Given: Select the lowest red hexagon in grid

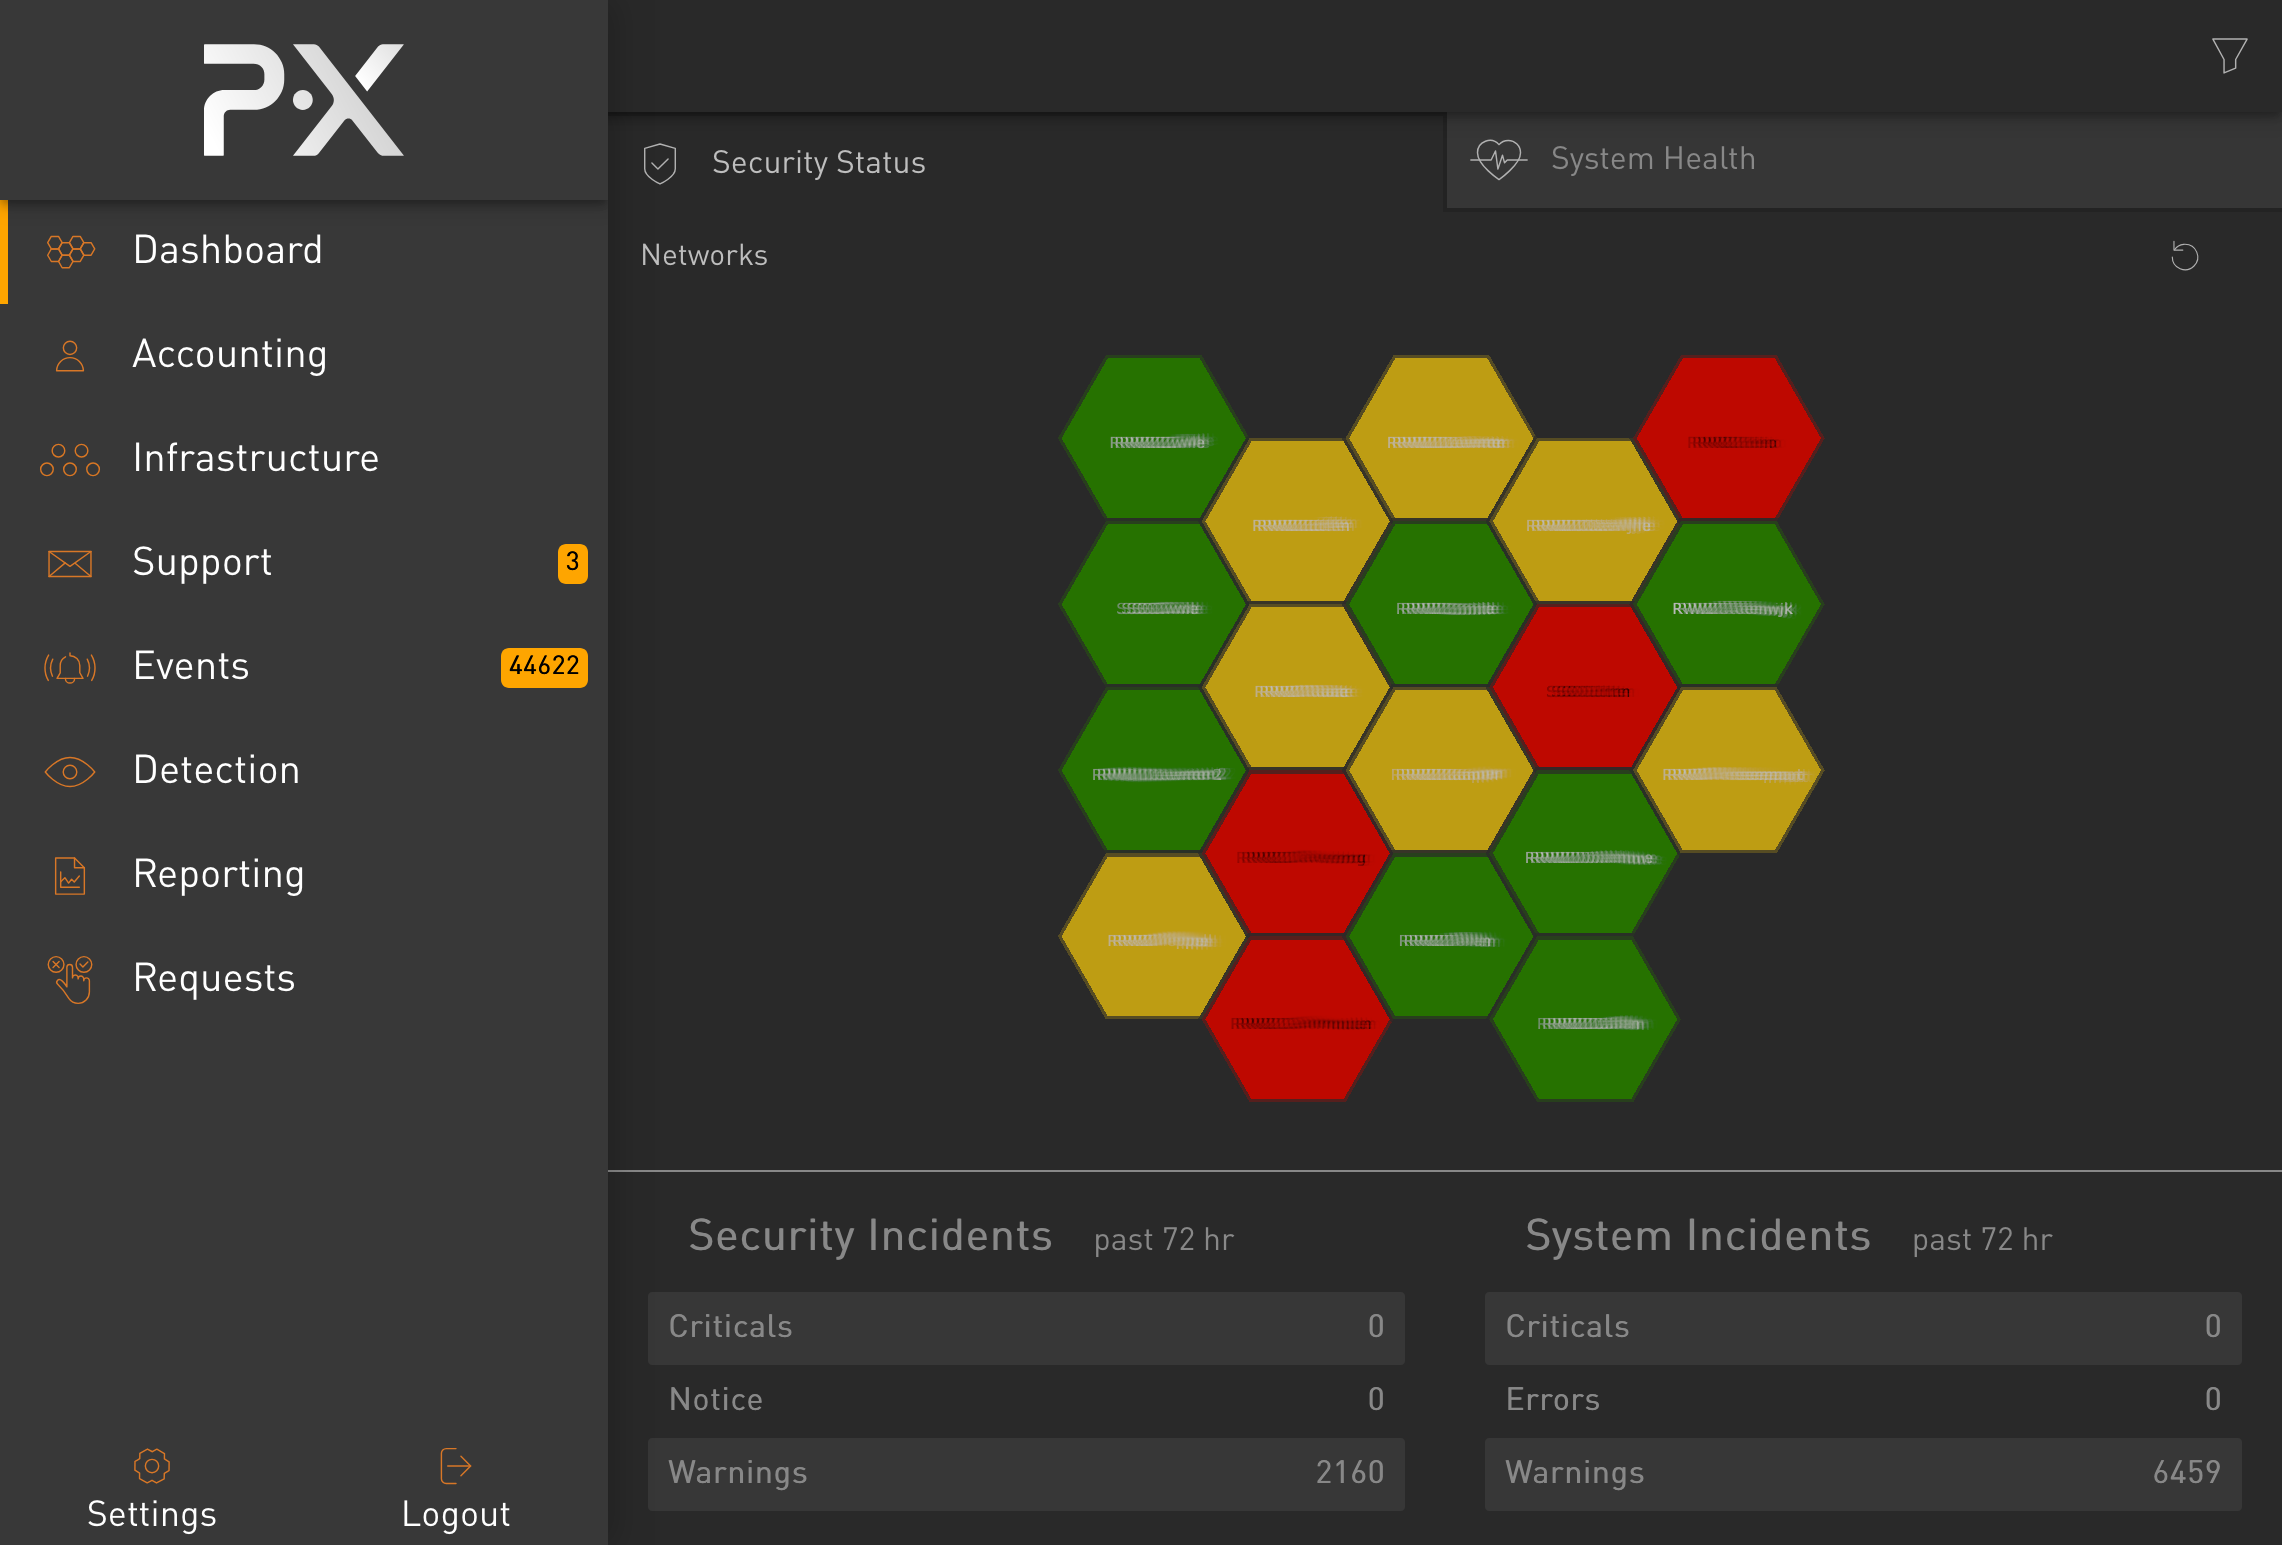Looking at the screenshot, I should pos(1297,1019).
